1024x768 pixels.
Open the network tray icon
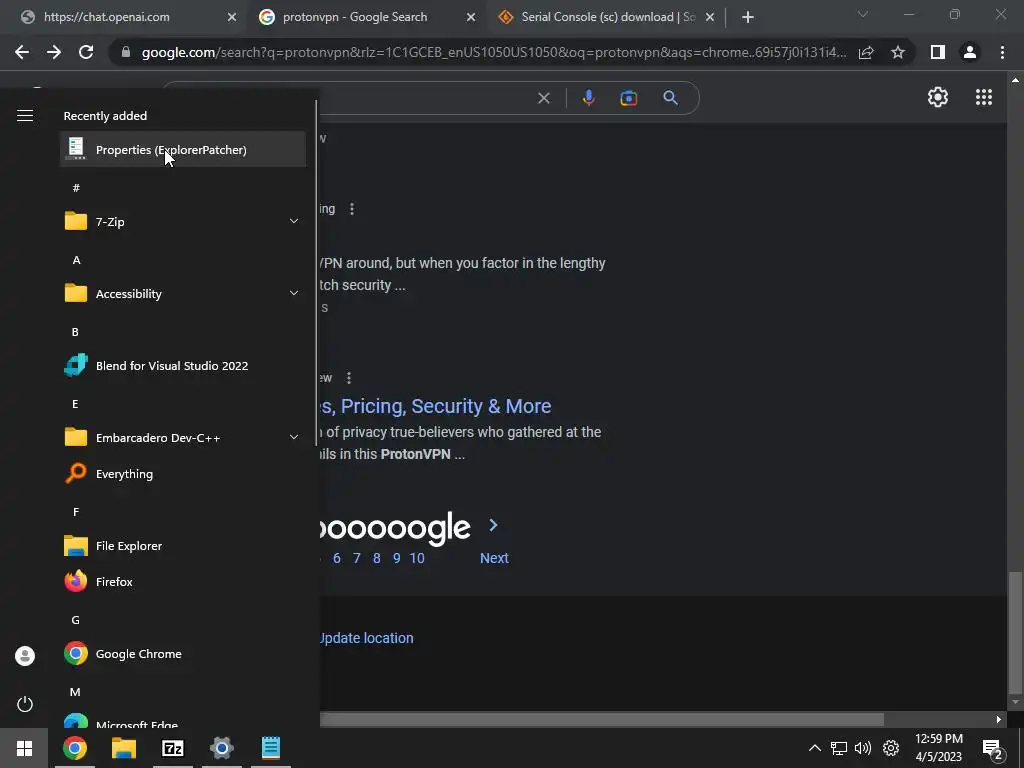click(x=839, y=748)
